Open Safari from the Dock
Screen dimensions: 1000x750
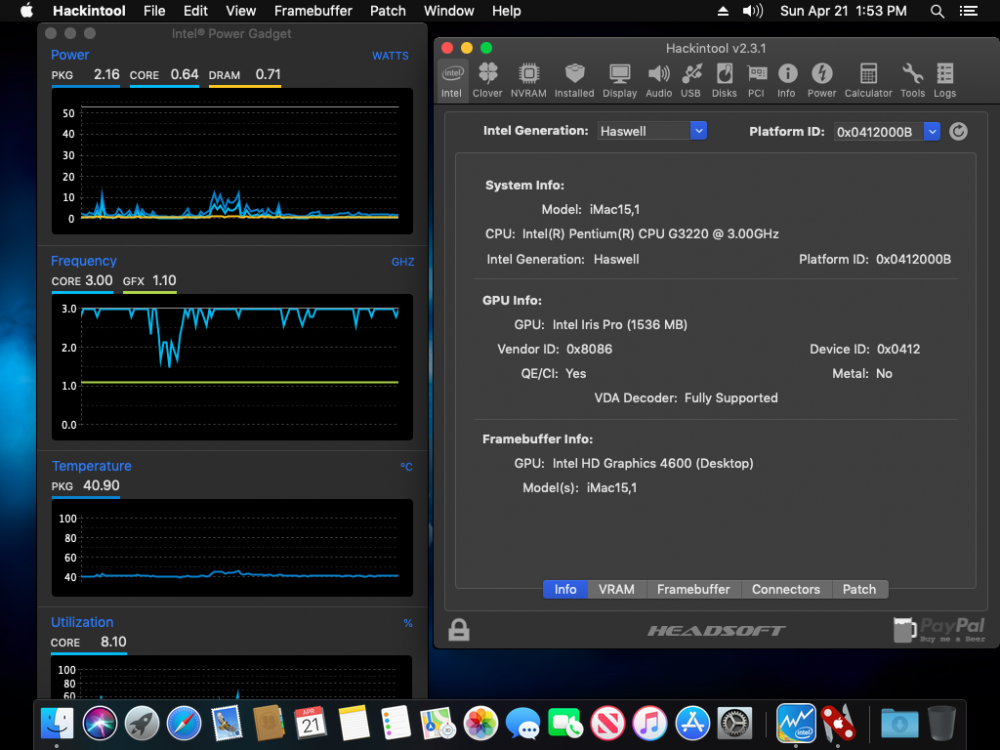pyautogui.click(x=184, y=724)
